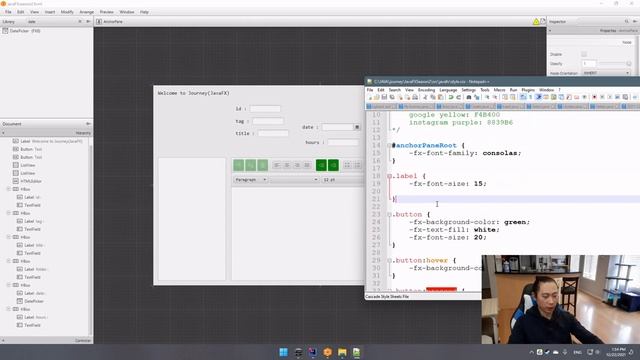Click the yellow warning icon in Scene Builder
Viewport: 640px width, 360px height.
(536, 22)
